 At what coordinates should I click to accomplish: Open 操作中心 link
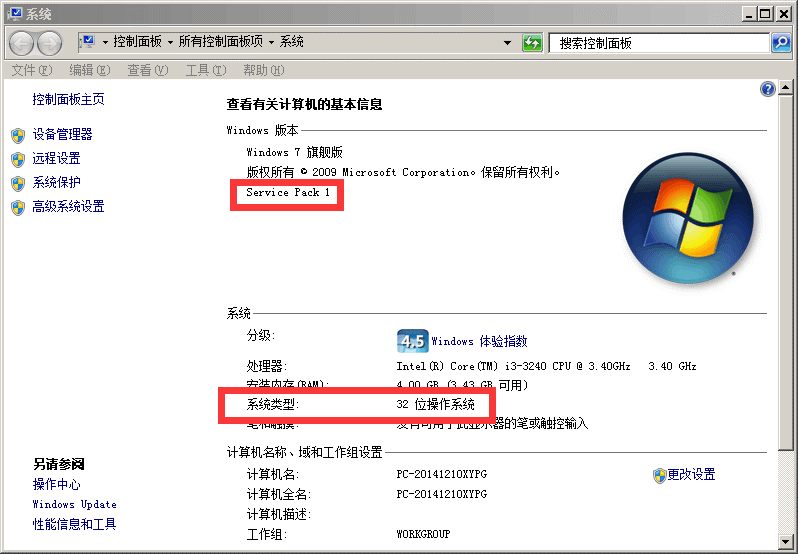tap(56, 484)
